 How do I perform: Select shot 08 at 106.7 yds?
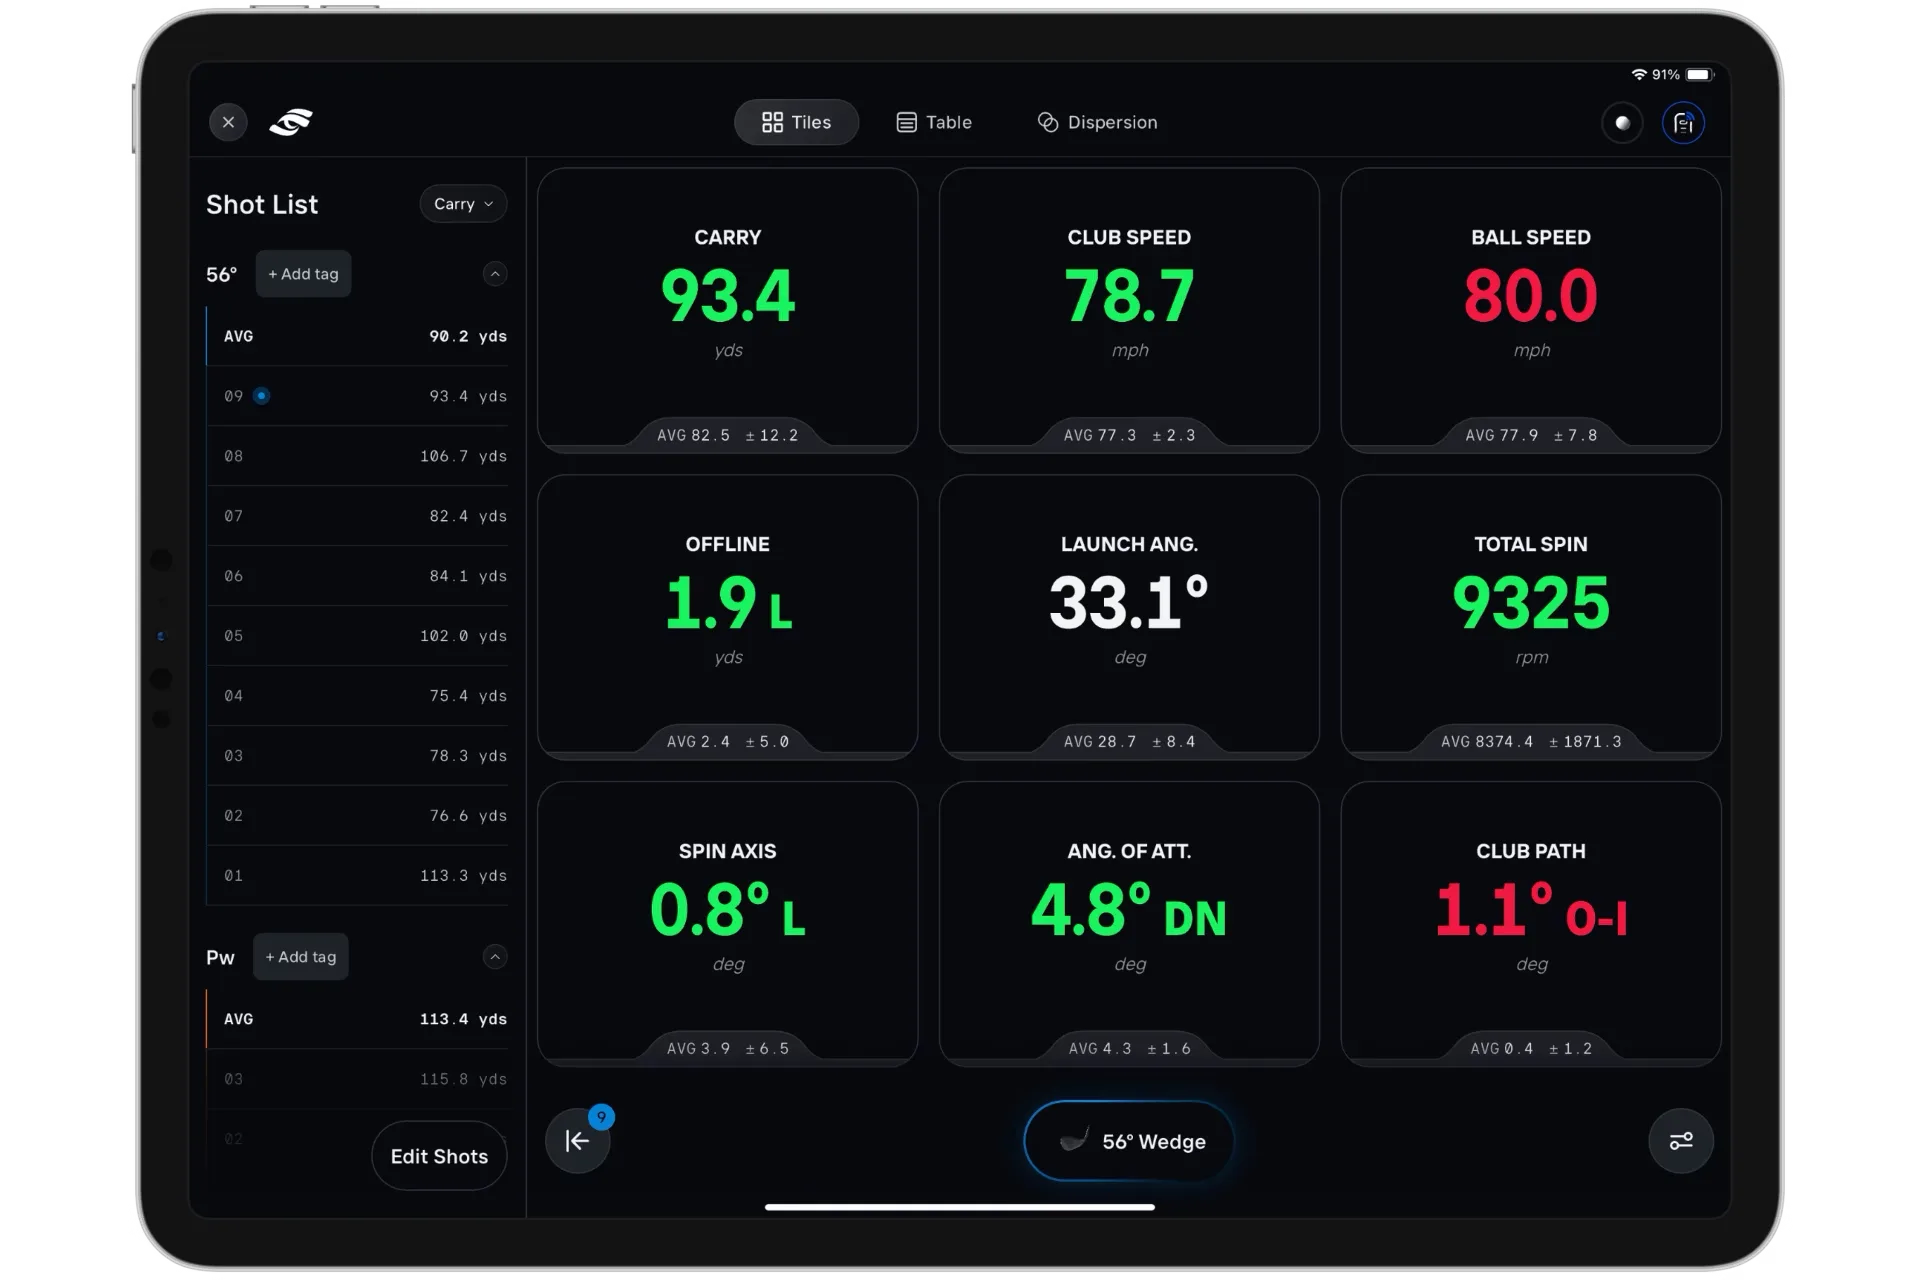coord(357,456)
